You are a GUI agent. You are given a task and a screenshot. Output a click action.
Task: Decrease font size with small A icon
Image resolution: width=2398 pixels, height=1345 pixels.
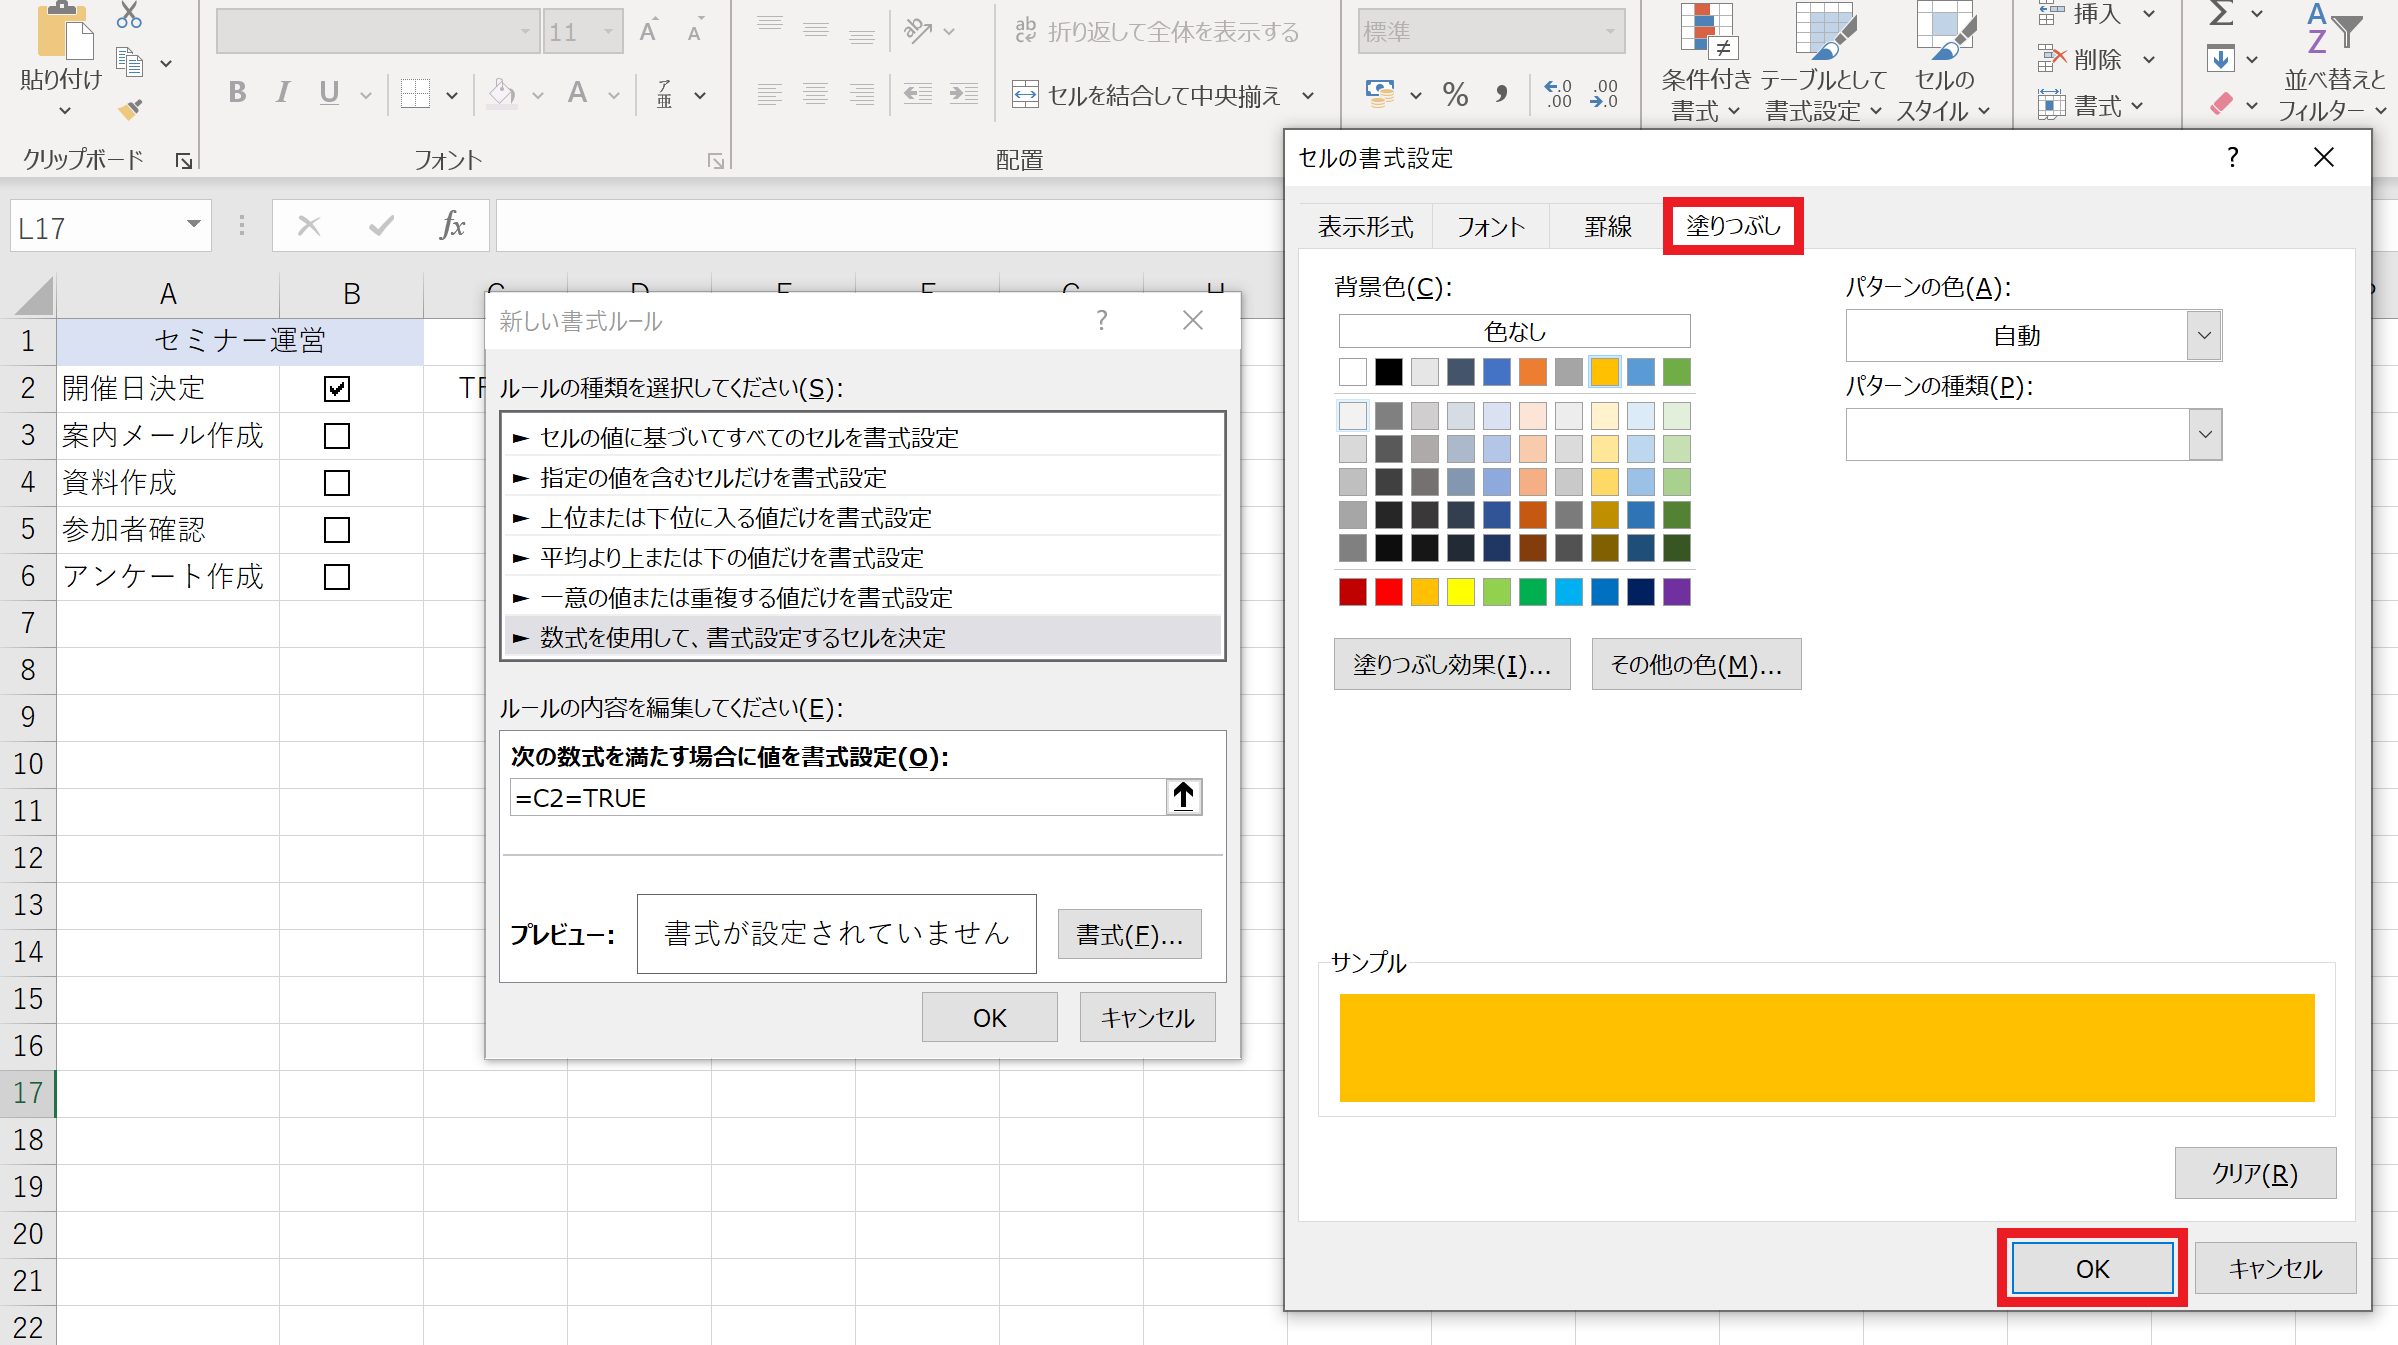tap(695, 31)
